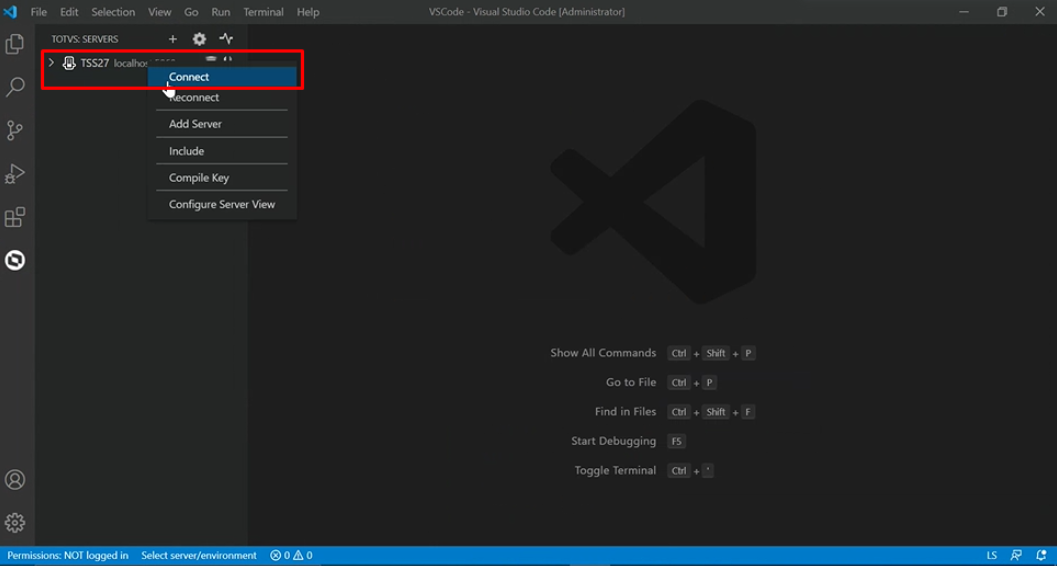The height and width of the screenshot is (566, 1057).
Task: Click the Show All Commands label
Action: point(603,353)
